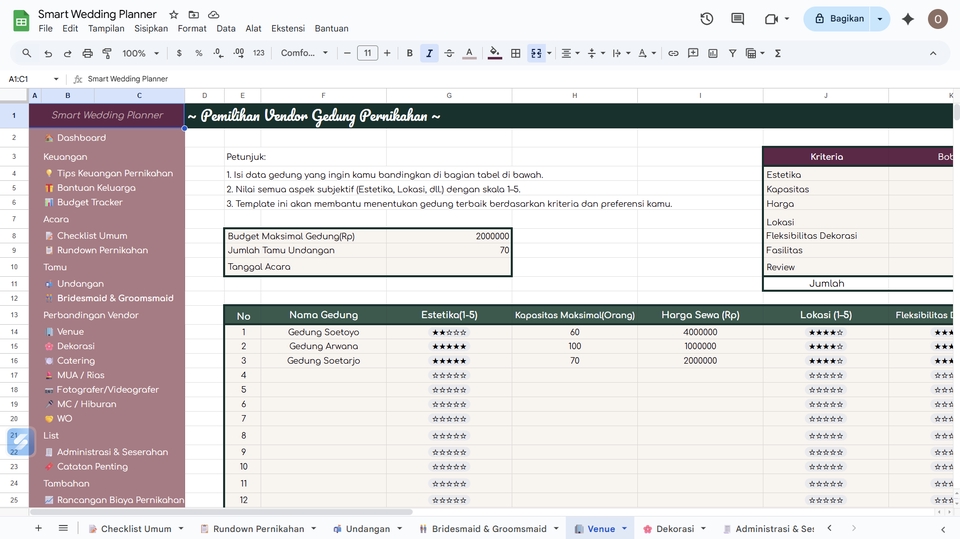Open the Dashboard sidebar link

pos(81,138)
